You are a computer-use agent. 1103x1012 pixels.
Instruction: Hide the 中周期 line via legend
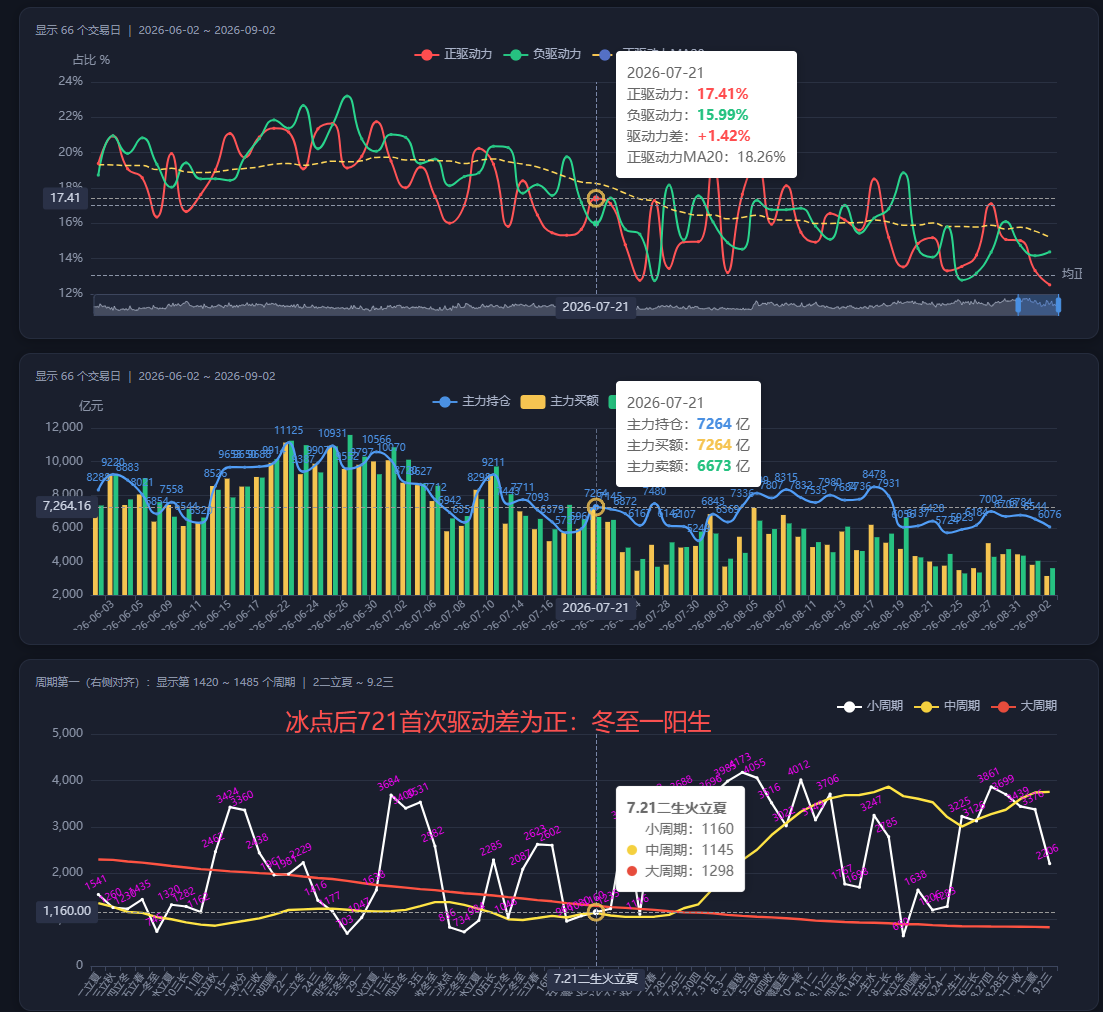click(947, 705)
